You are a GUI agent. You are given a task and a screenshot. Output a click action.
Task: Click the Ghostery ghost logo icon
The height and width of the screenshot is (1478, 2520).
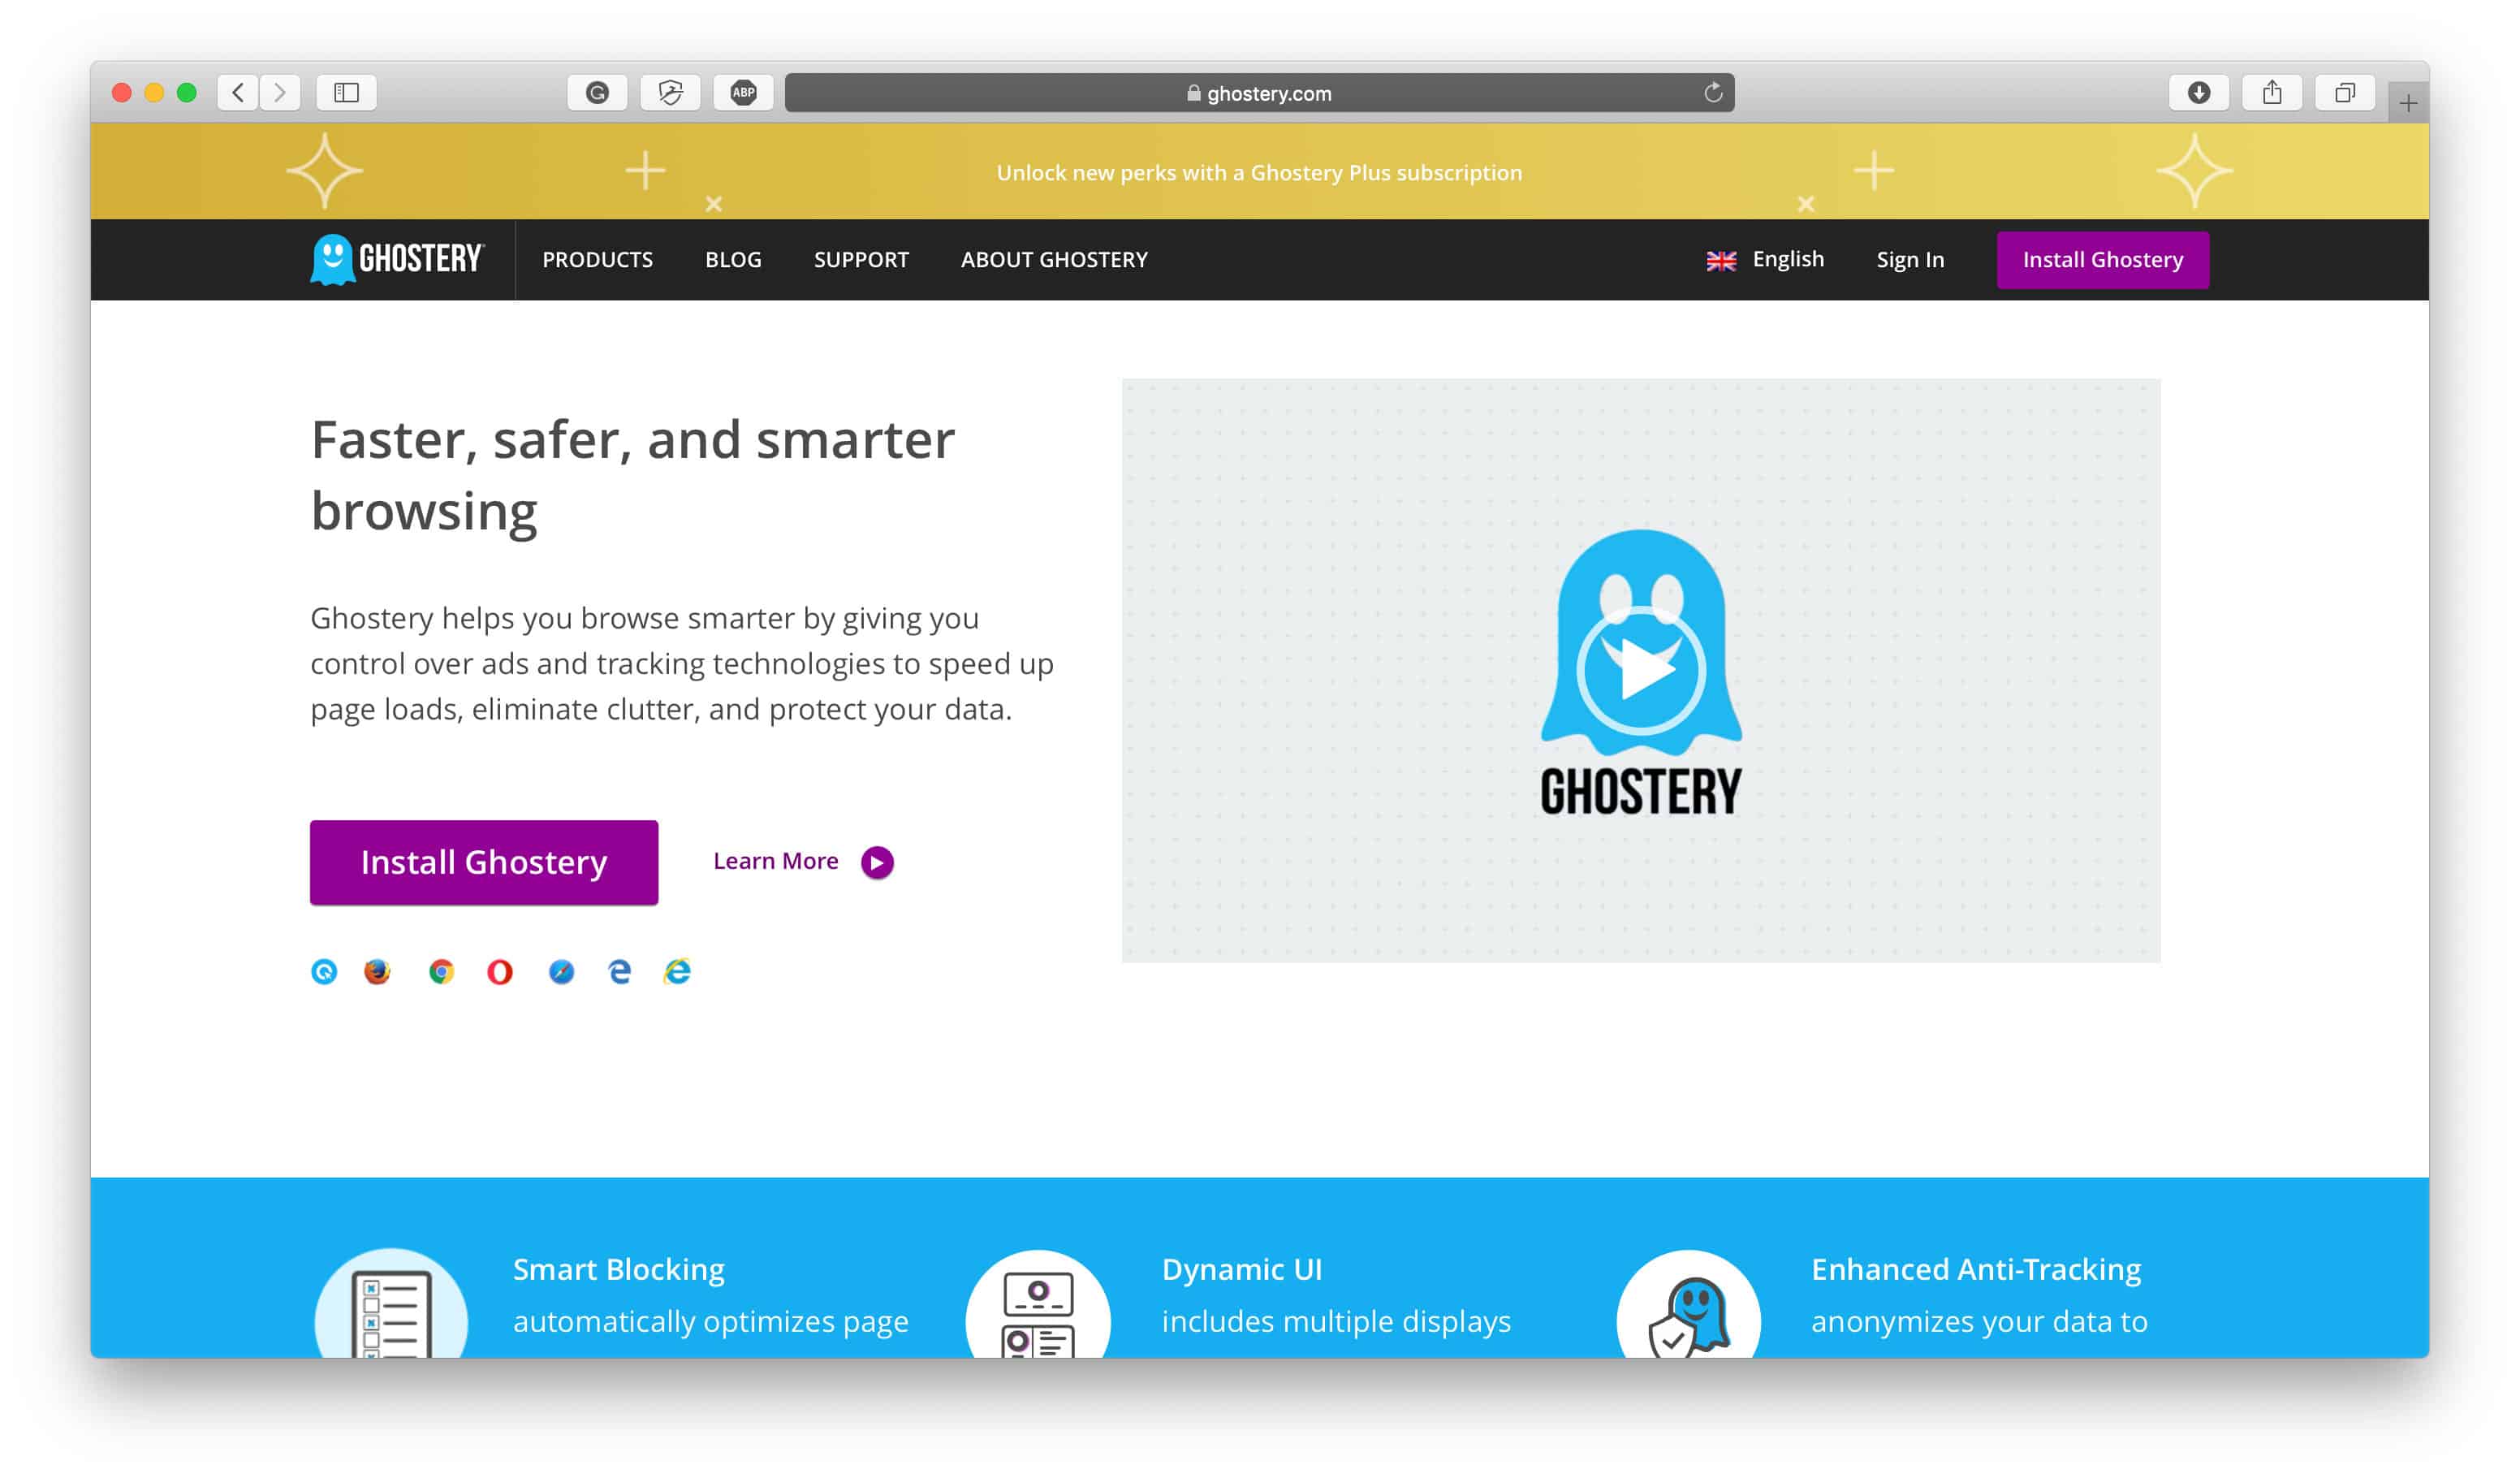[x=326, y=258]
